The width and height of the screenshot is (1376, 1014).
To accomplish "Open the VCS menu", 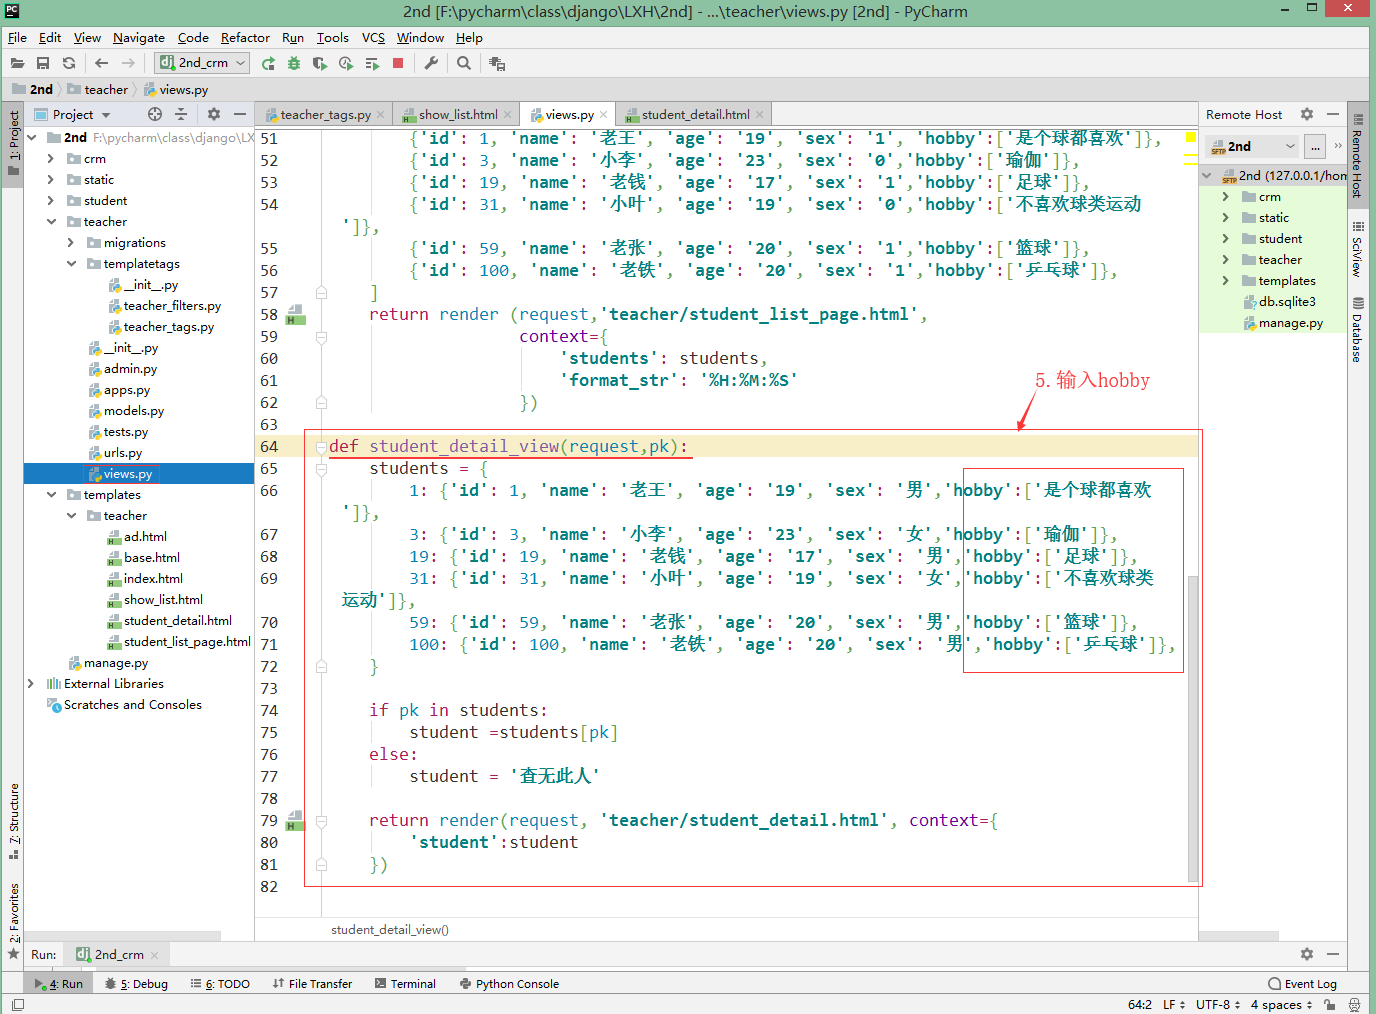I will click(373, 38).
